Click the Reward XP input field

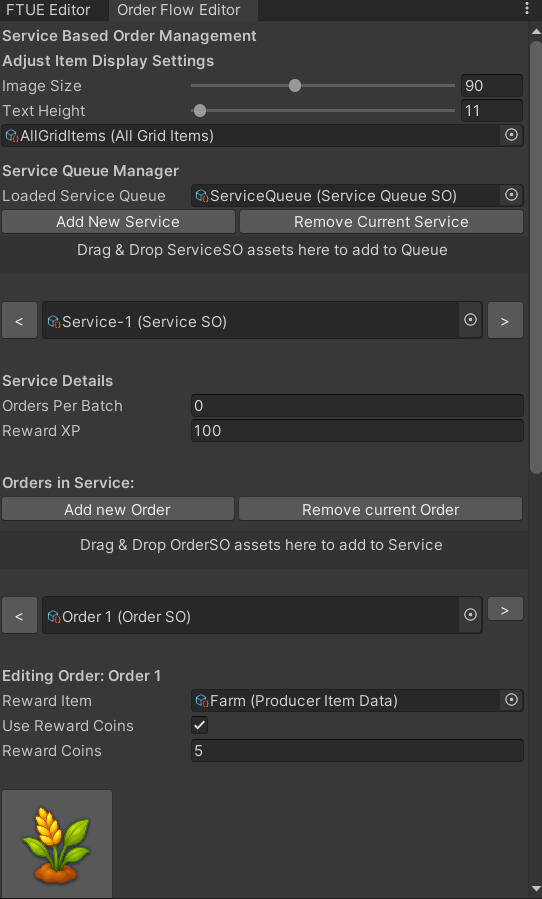(x=357, y=431)
